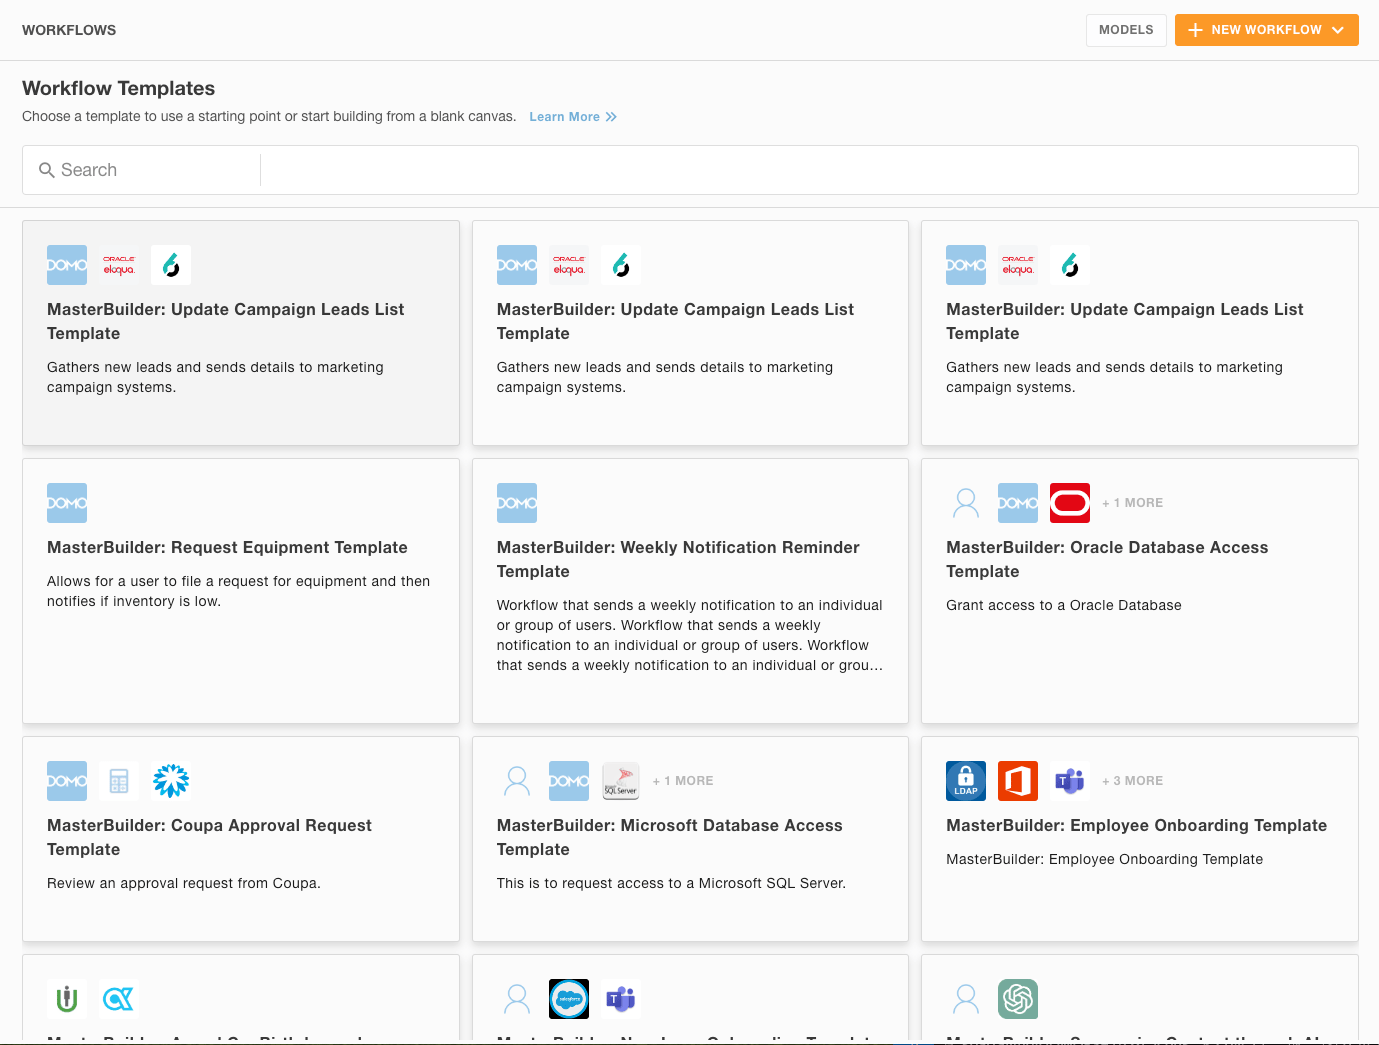1379x1045 pixels.
Task: Click the Domo icon on Microsoft Database Access card
Action: [x=569, y=781]
